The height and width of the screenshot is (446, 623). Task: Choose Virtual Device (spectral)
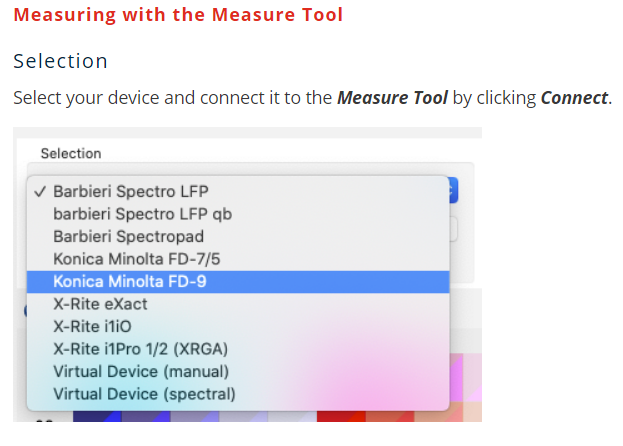click(144, 394)
